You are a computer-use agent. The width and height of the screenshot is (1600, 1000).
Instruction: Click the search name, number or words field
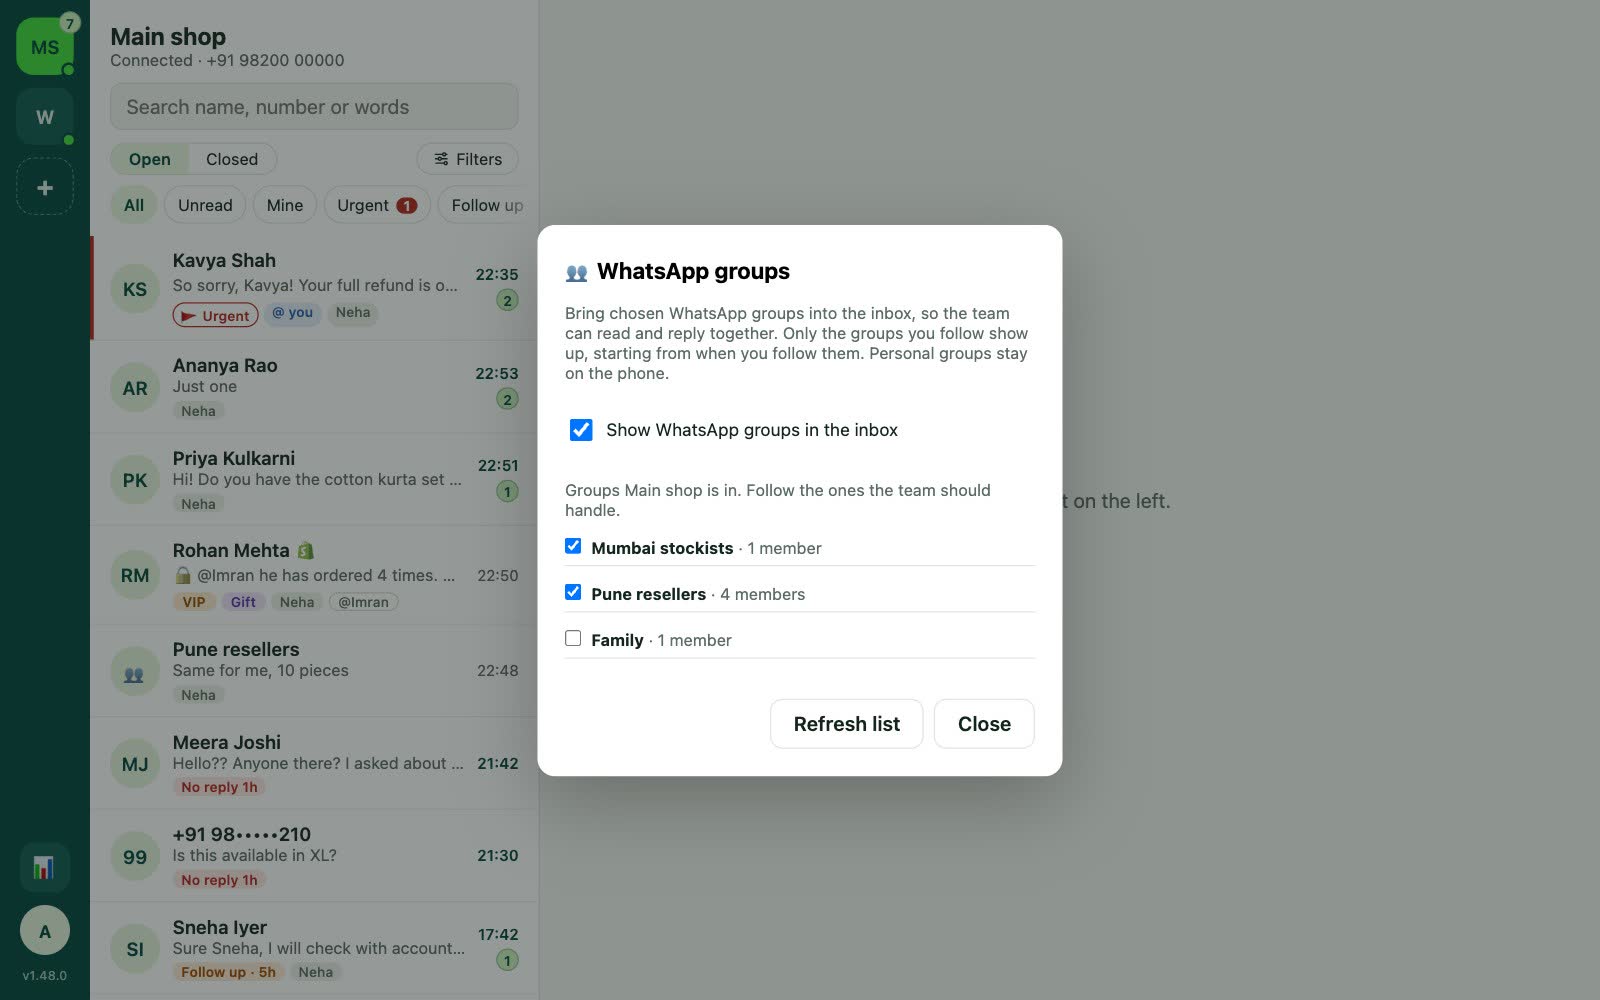pyautogui.click(x=314, y=107)
